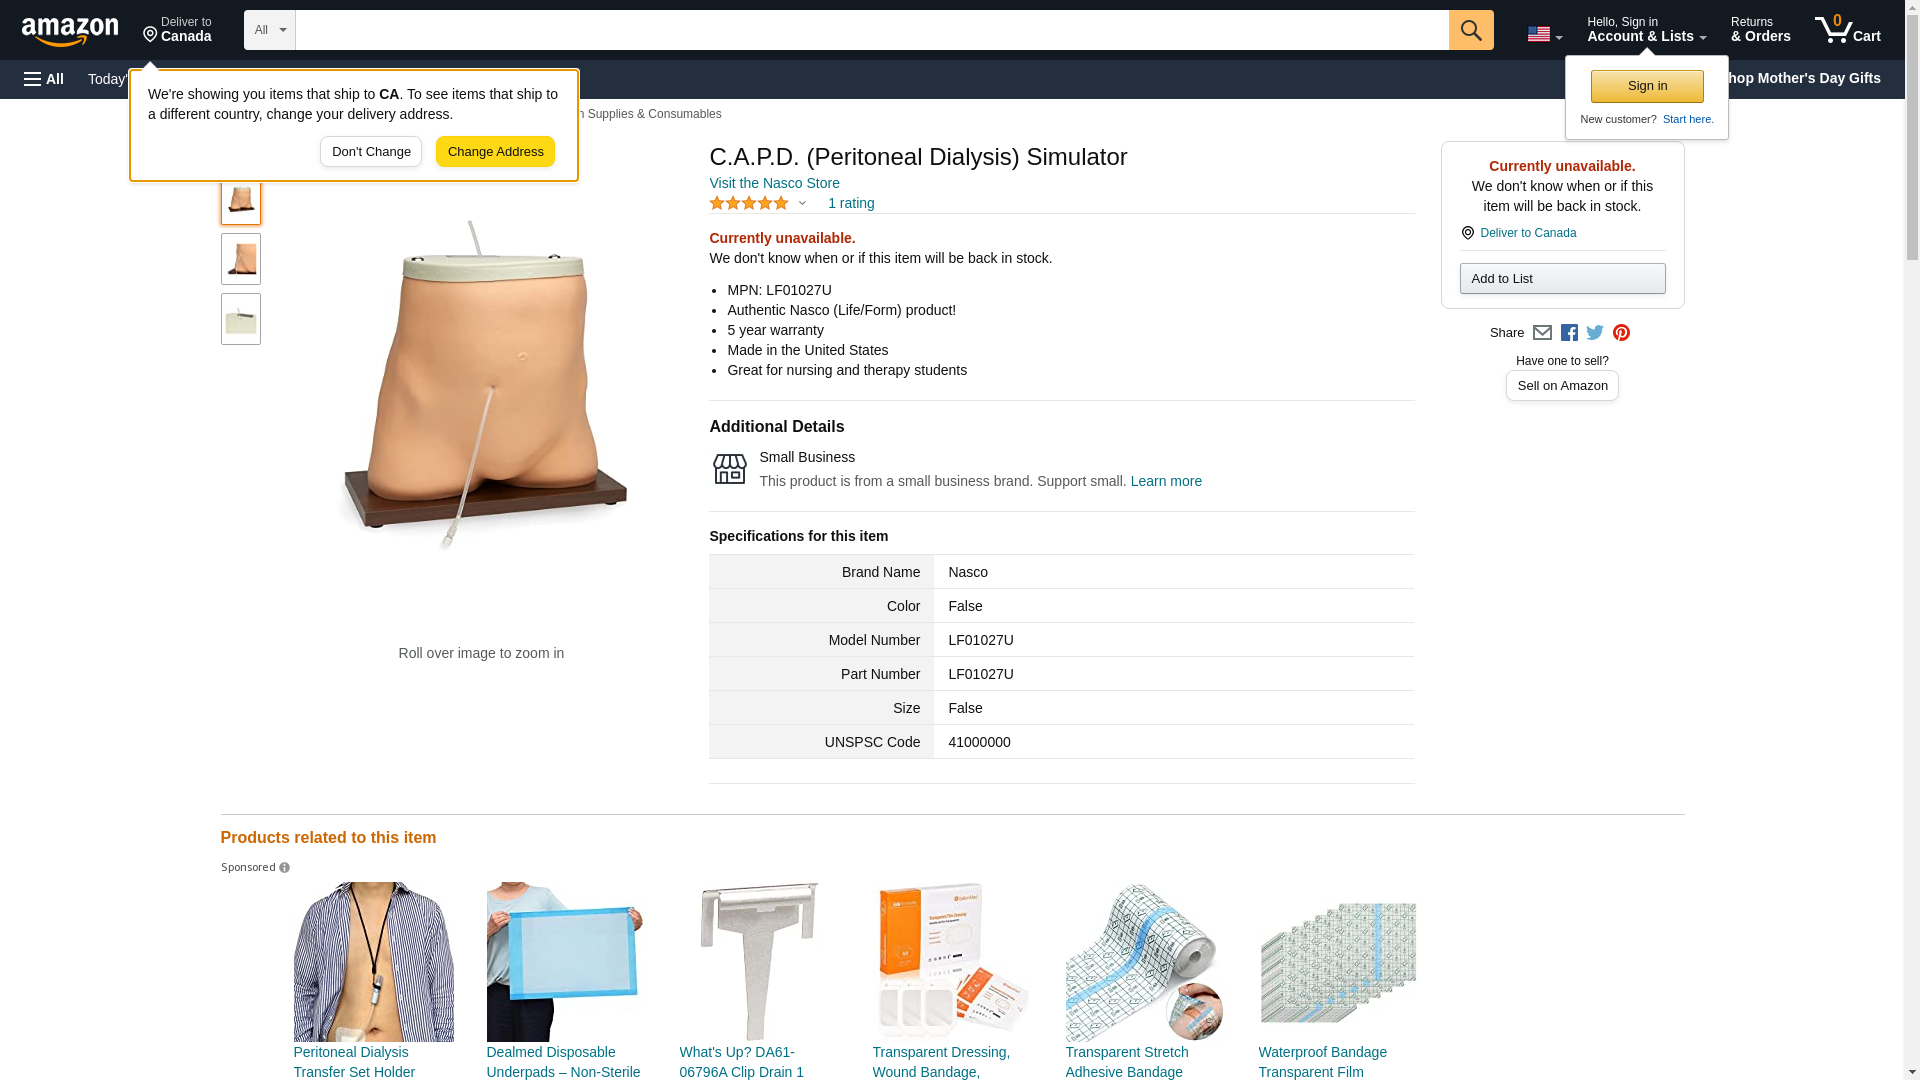Share on Pinterest icon
The image size is (1920, 1080).
[1621, 333]
